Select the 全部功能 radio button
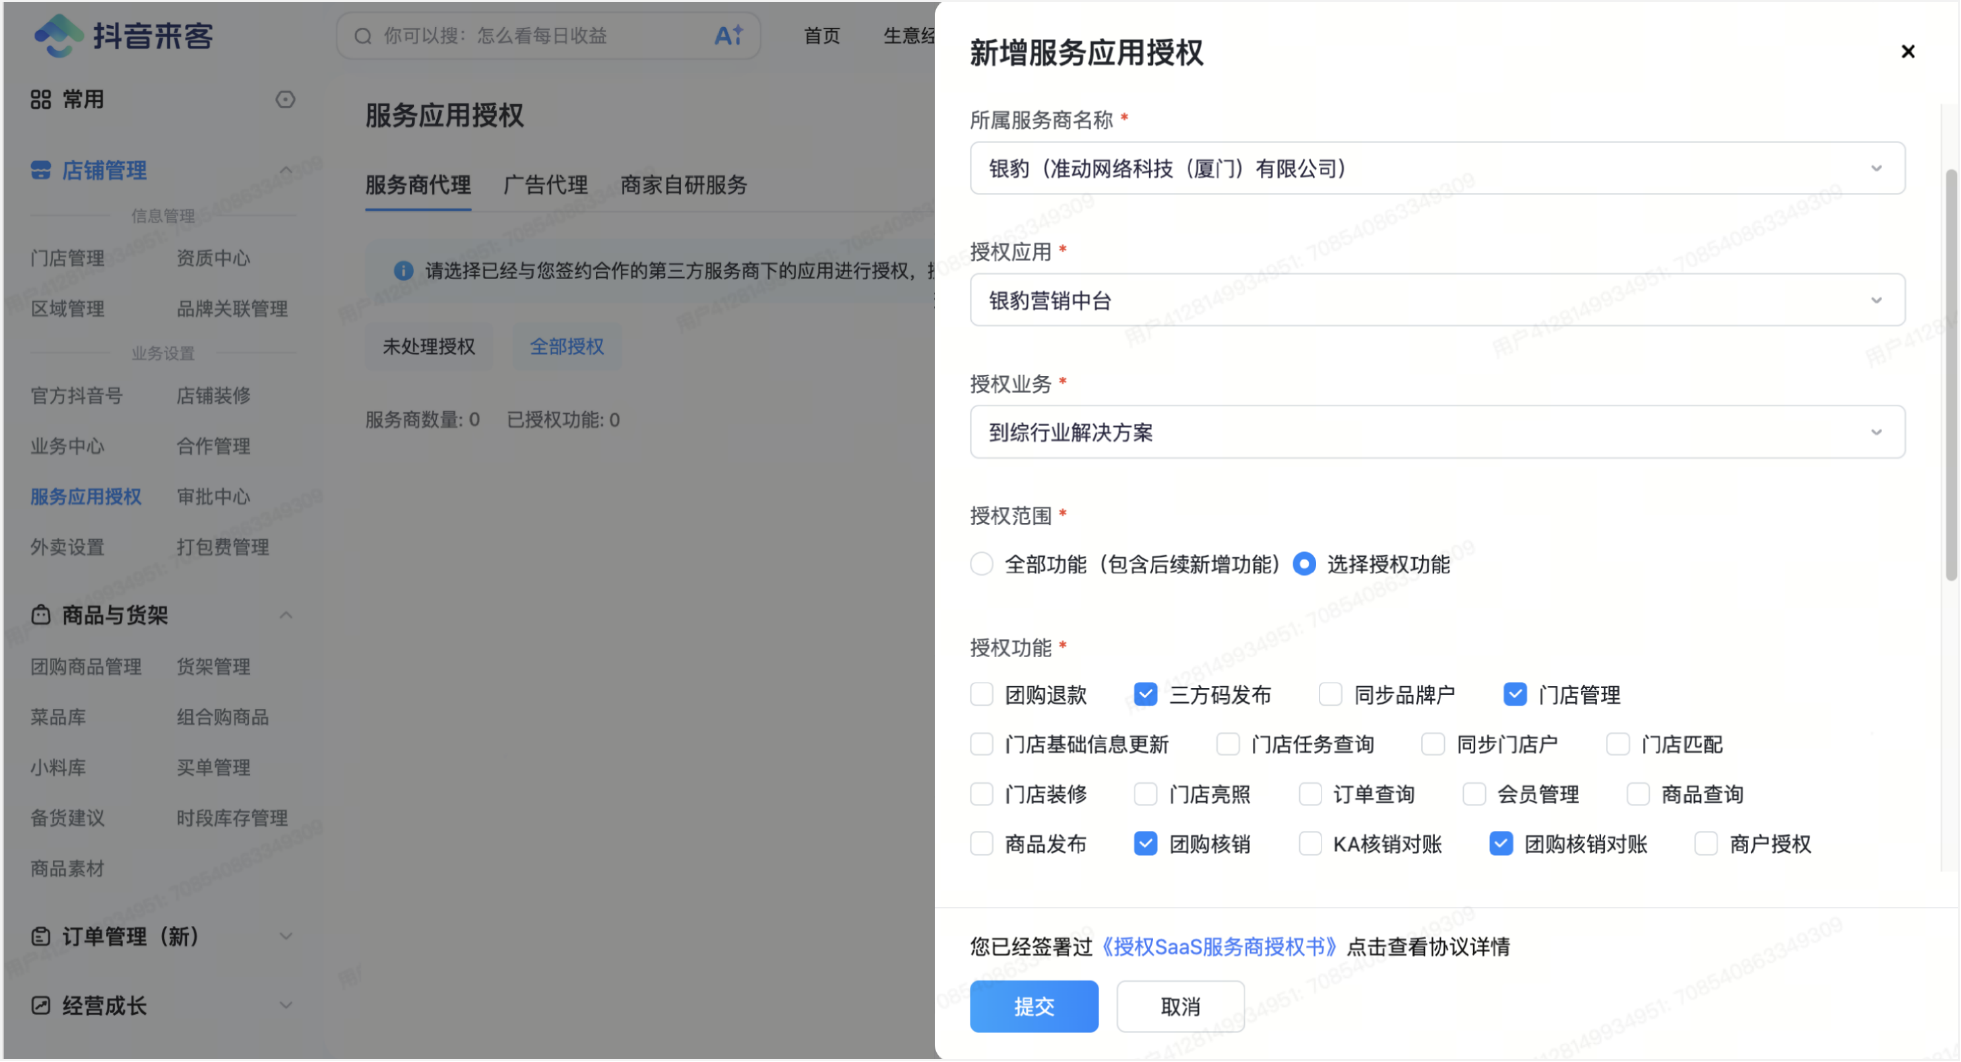The height and width of the screenshot is (1062, 1961). (x=981, y=563)
